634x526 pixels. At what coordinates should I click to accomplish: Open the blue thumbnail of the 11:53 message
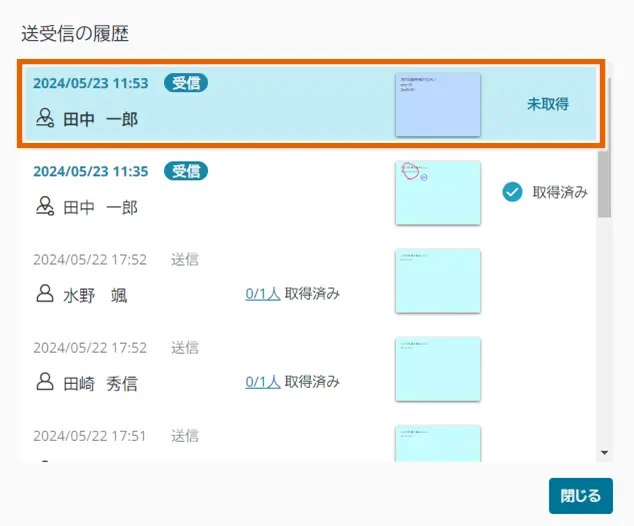(x=438, y=104)
